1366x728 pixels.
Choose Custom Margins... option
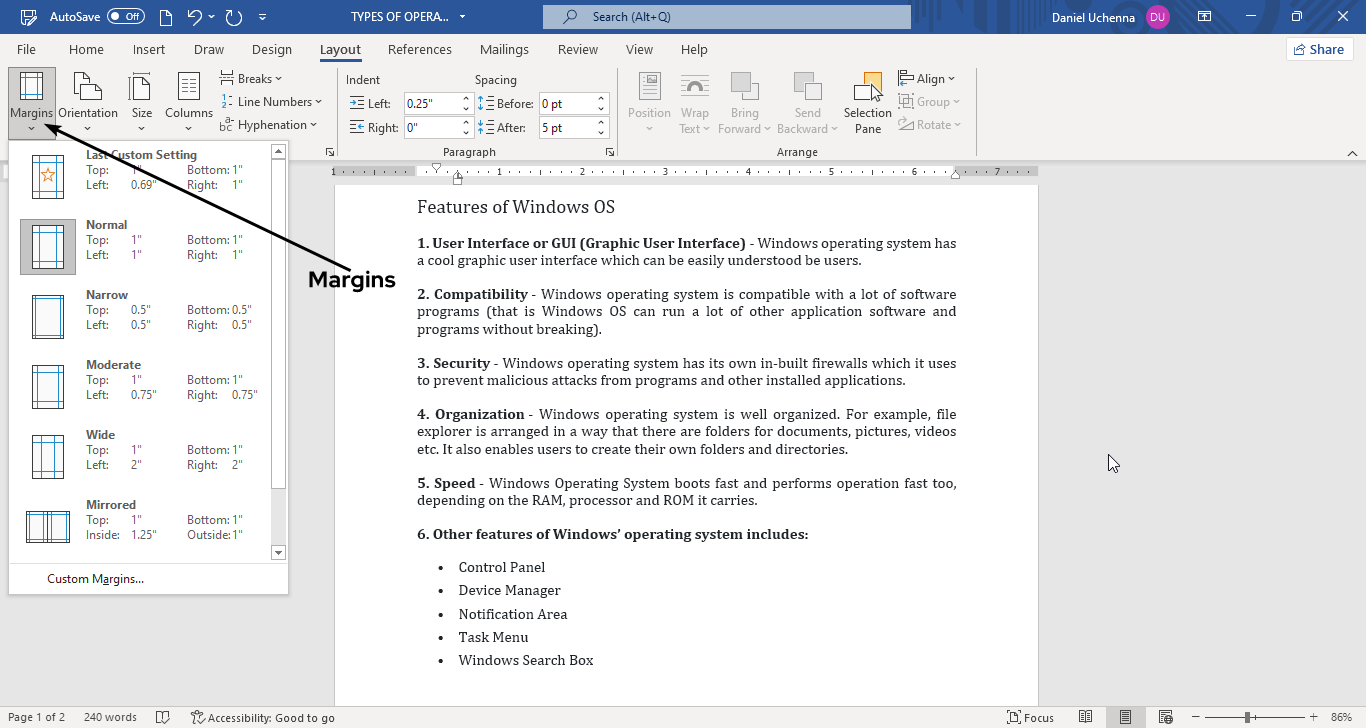(95, 579)
